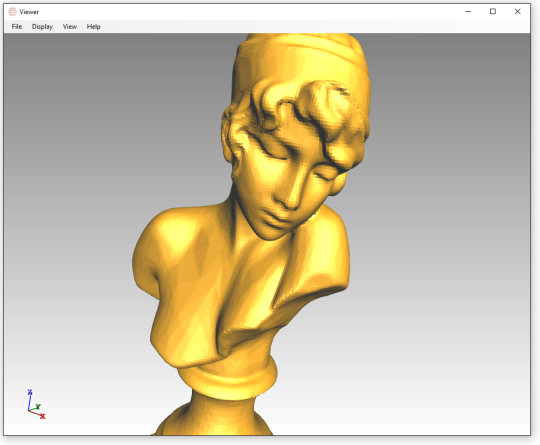Click the golden bust 3D model

[x=251, y=234]
